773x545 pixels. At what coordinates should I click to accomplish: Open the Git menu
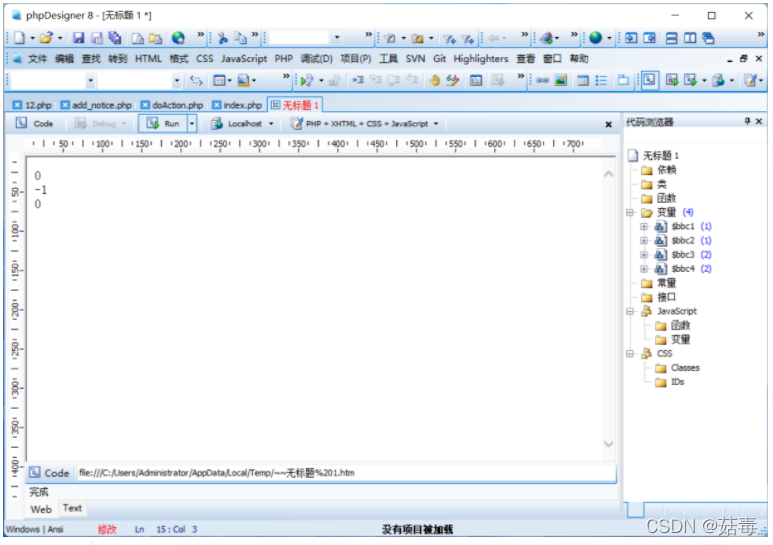(439, 59)
